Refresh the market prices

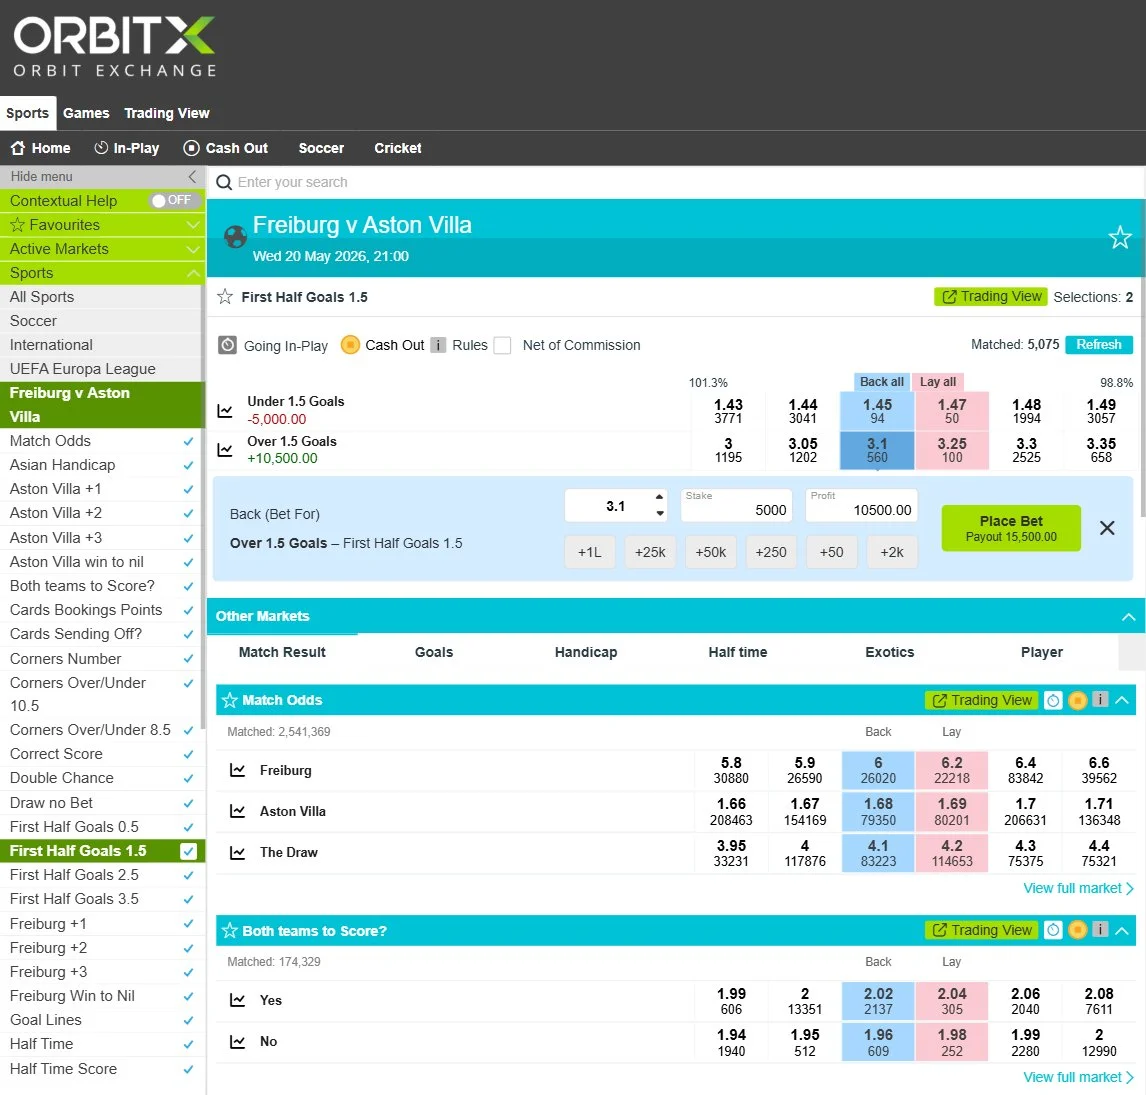coord(1098,344)
